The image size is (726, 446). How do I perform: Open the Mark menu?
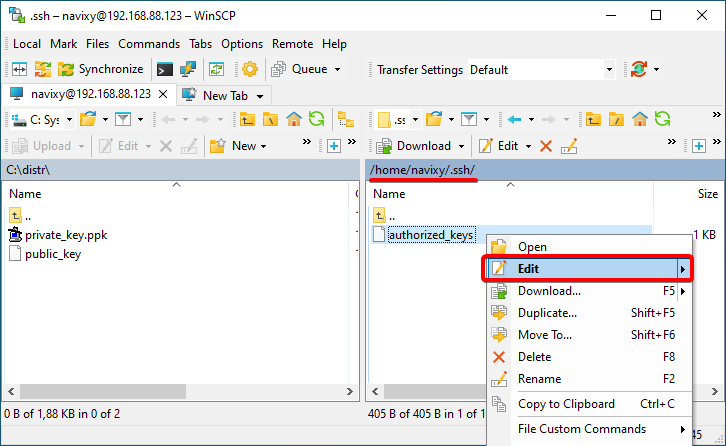pos(63,44)
